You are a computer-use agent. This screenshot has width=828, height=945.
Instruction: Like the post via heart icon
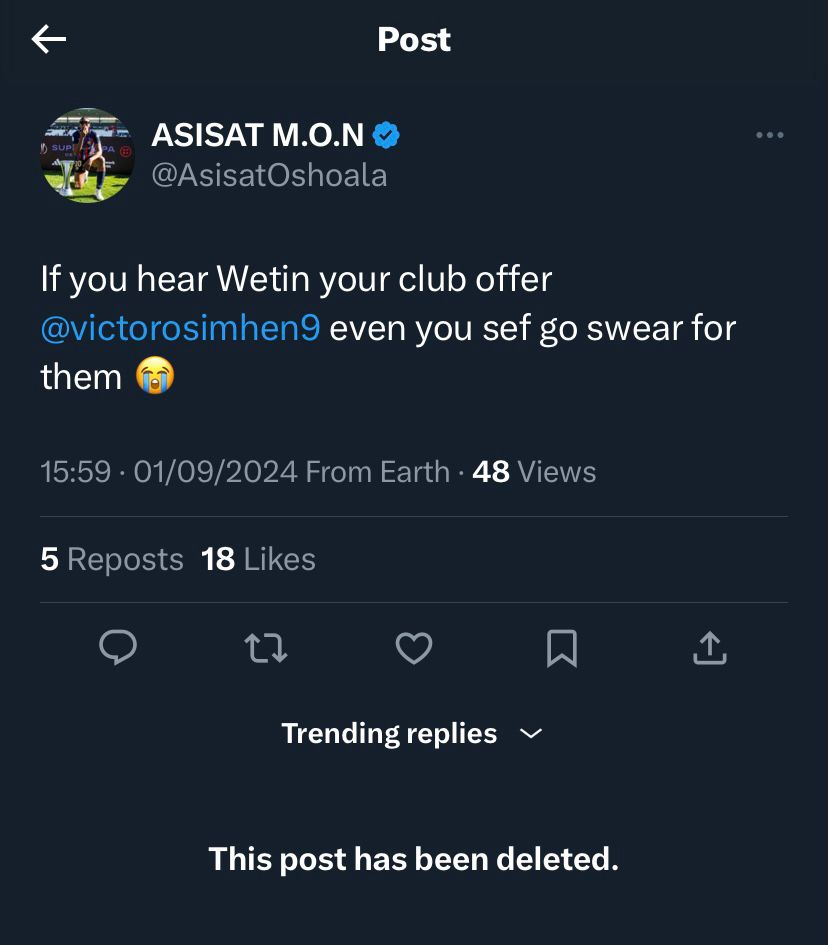point(414,648)
